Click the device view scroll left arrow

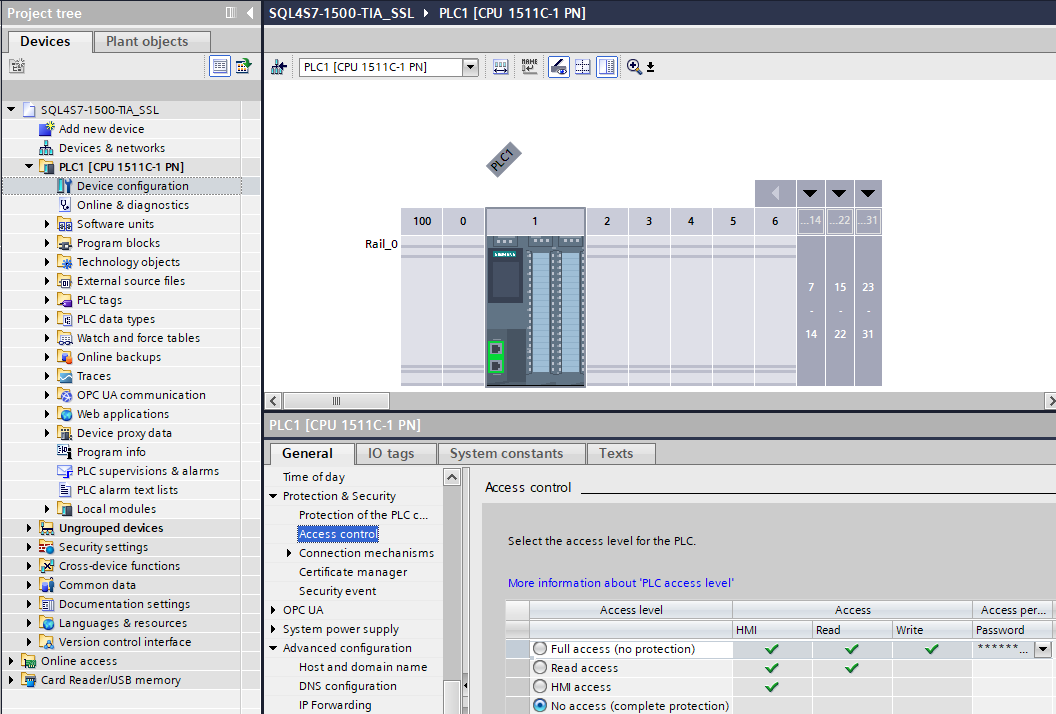click(x=273, y=401)
